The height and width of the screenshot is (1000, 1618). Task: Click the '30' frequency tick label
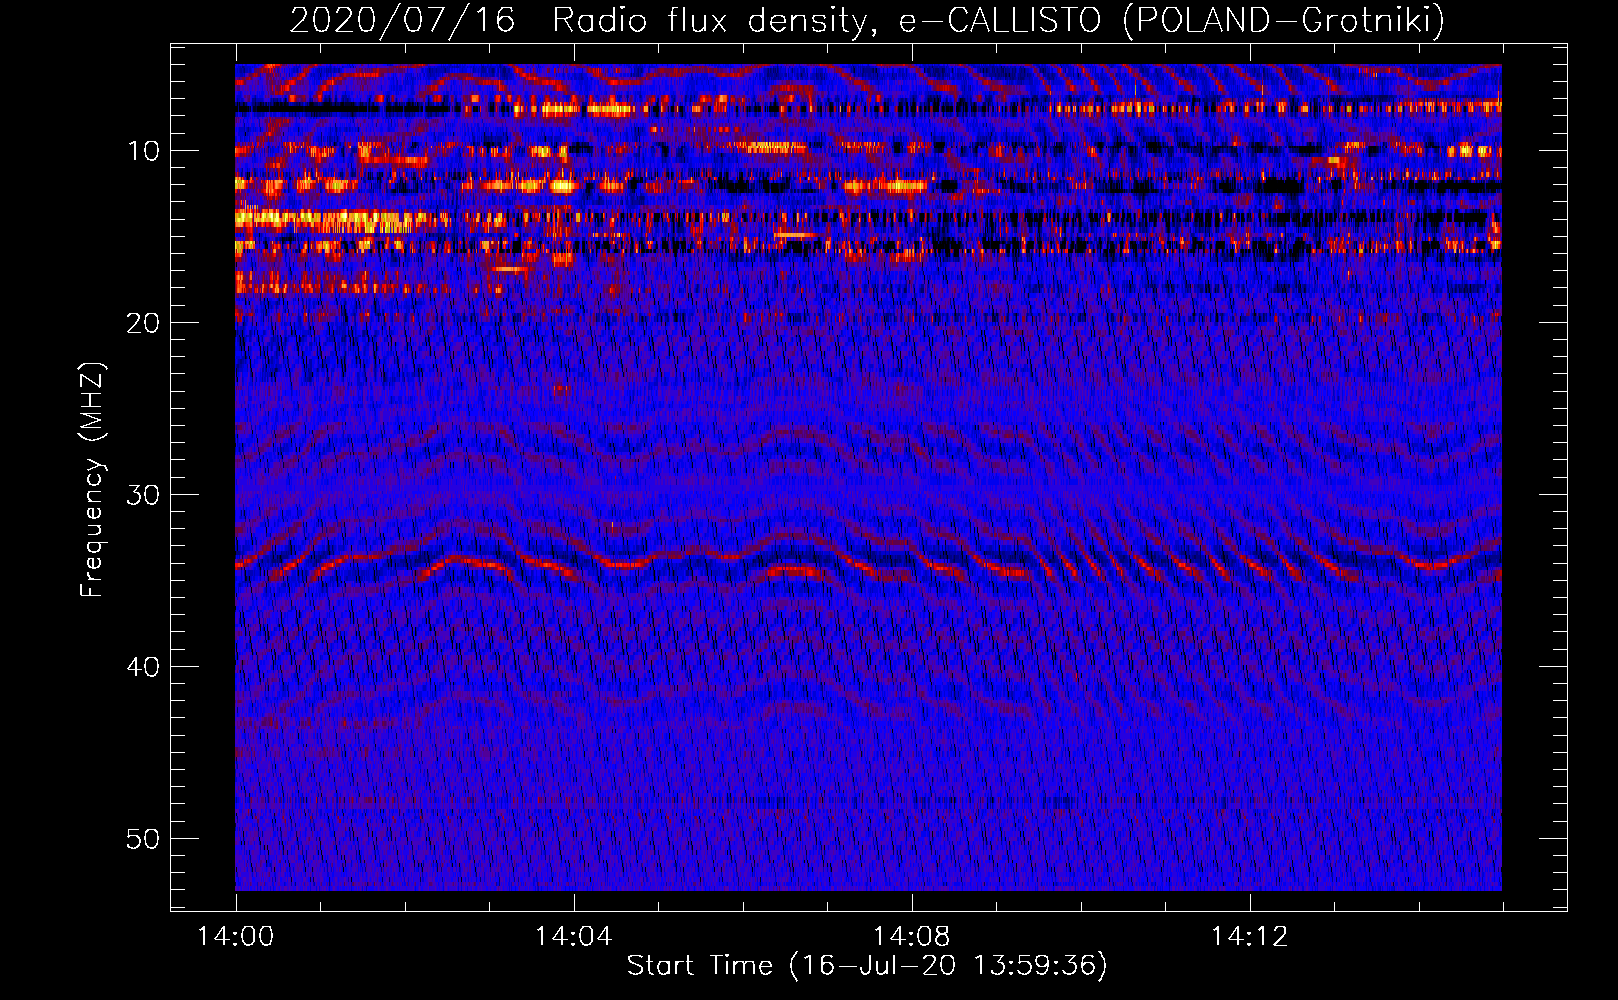pos(144,495)
